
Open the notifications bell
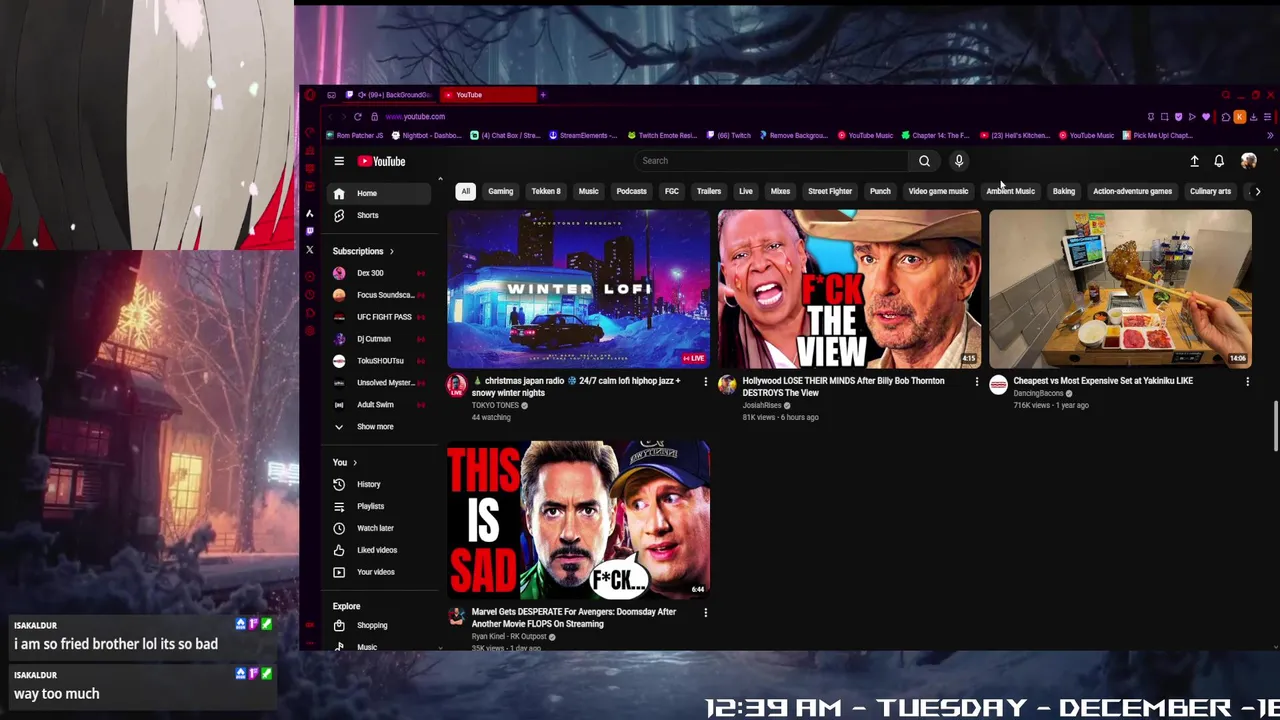click(1219, 161)
